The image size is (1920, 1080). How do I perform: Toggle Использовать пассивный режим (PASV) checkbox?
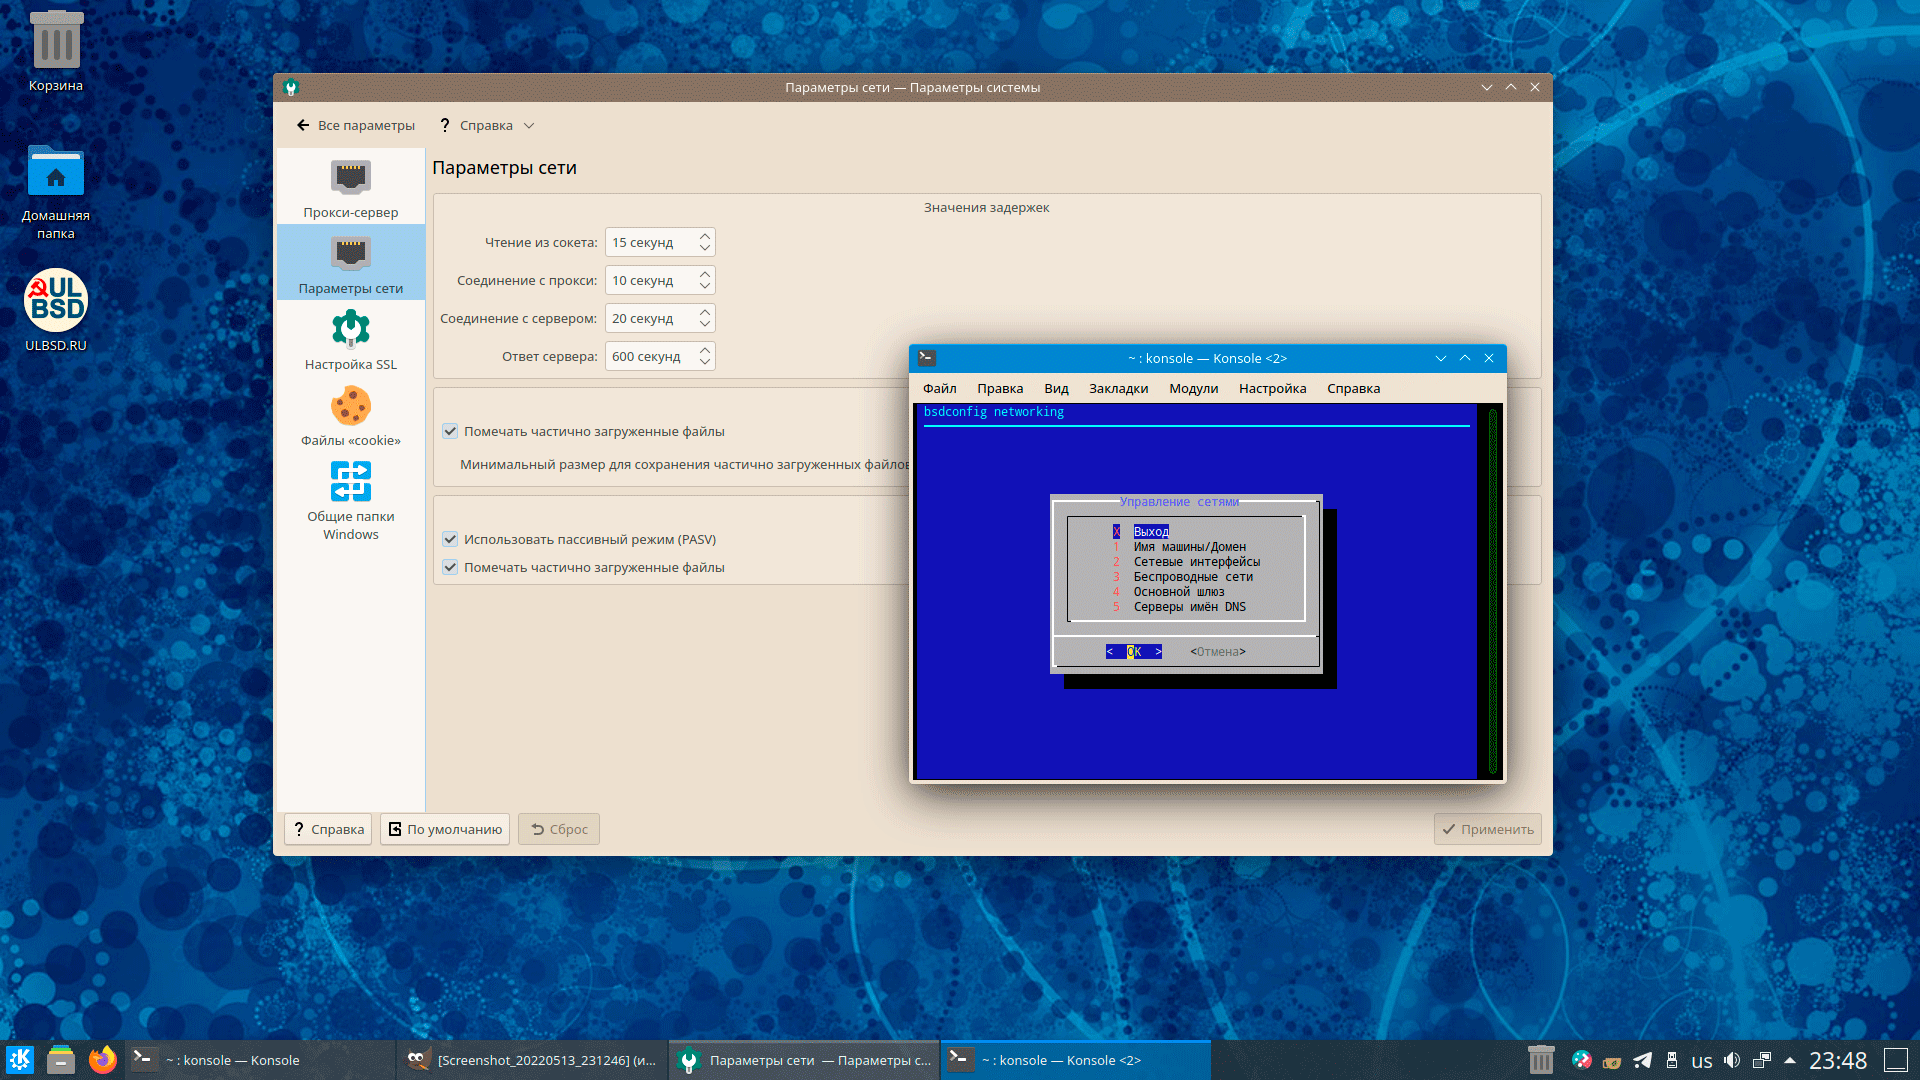pos(450,539)
